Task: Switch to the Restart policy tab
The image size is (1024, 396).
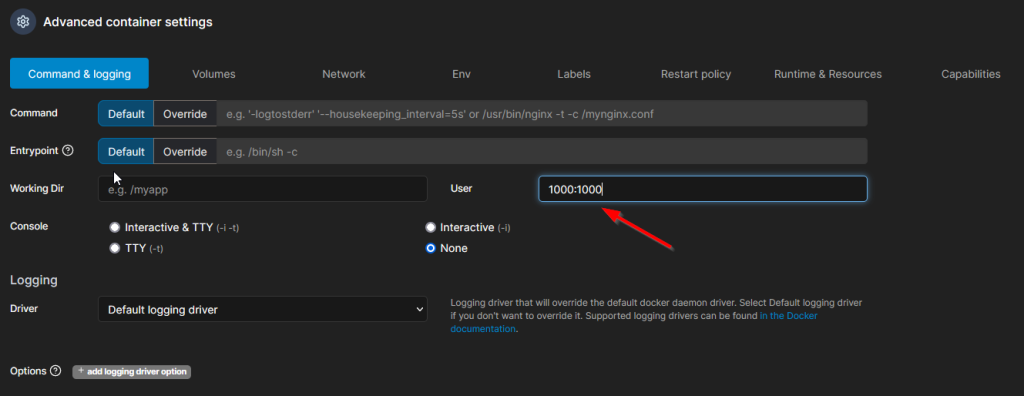Action: click(x=696, y=74)
